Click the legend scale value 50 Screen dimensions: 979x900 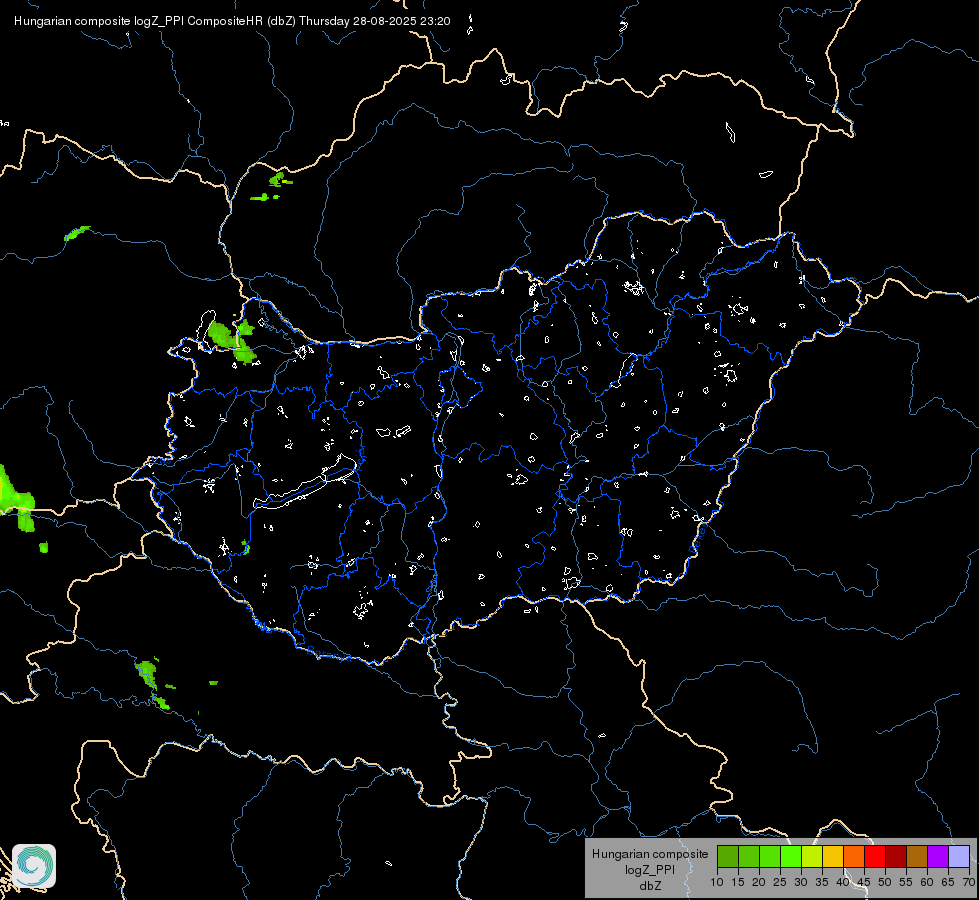(885, 883)
